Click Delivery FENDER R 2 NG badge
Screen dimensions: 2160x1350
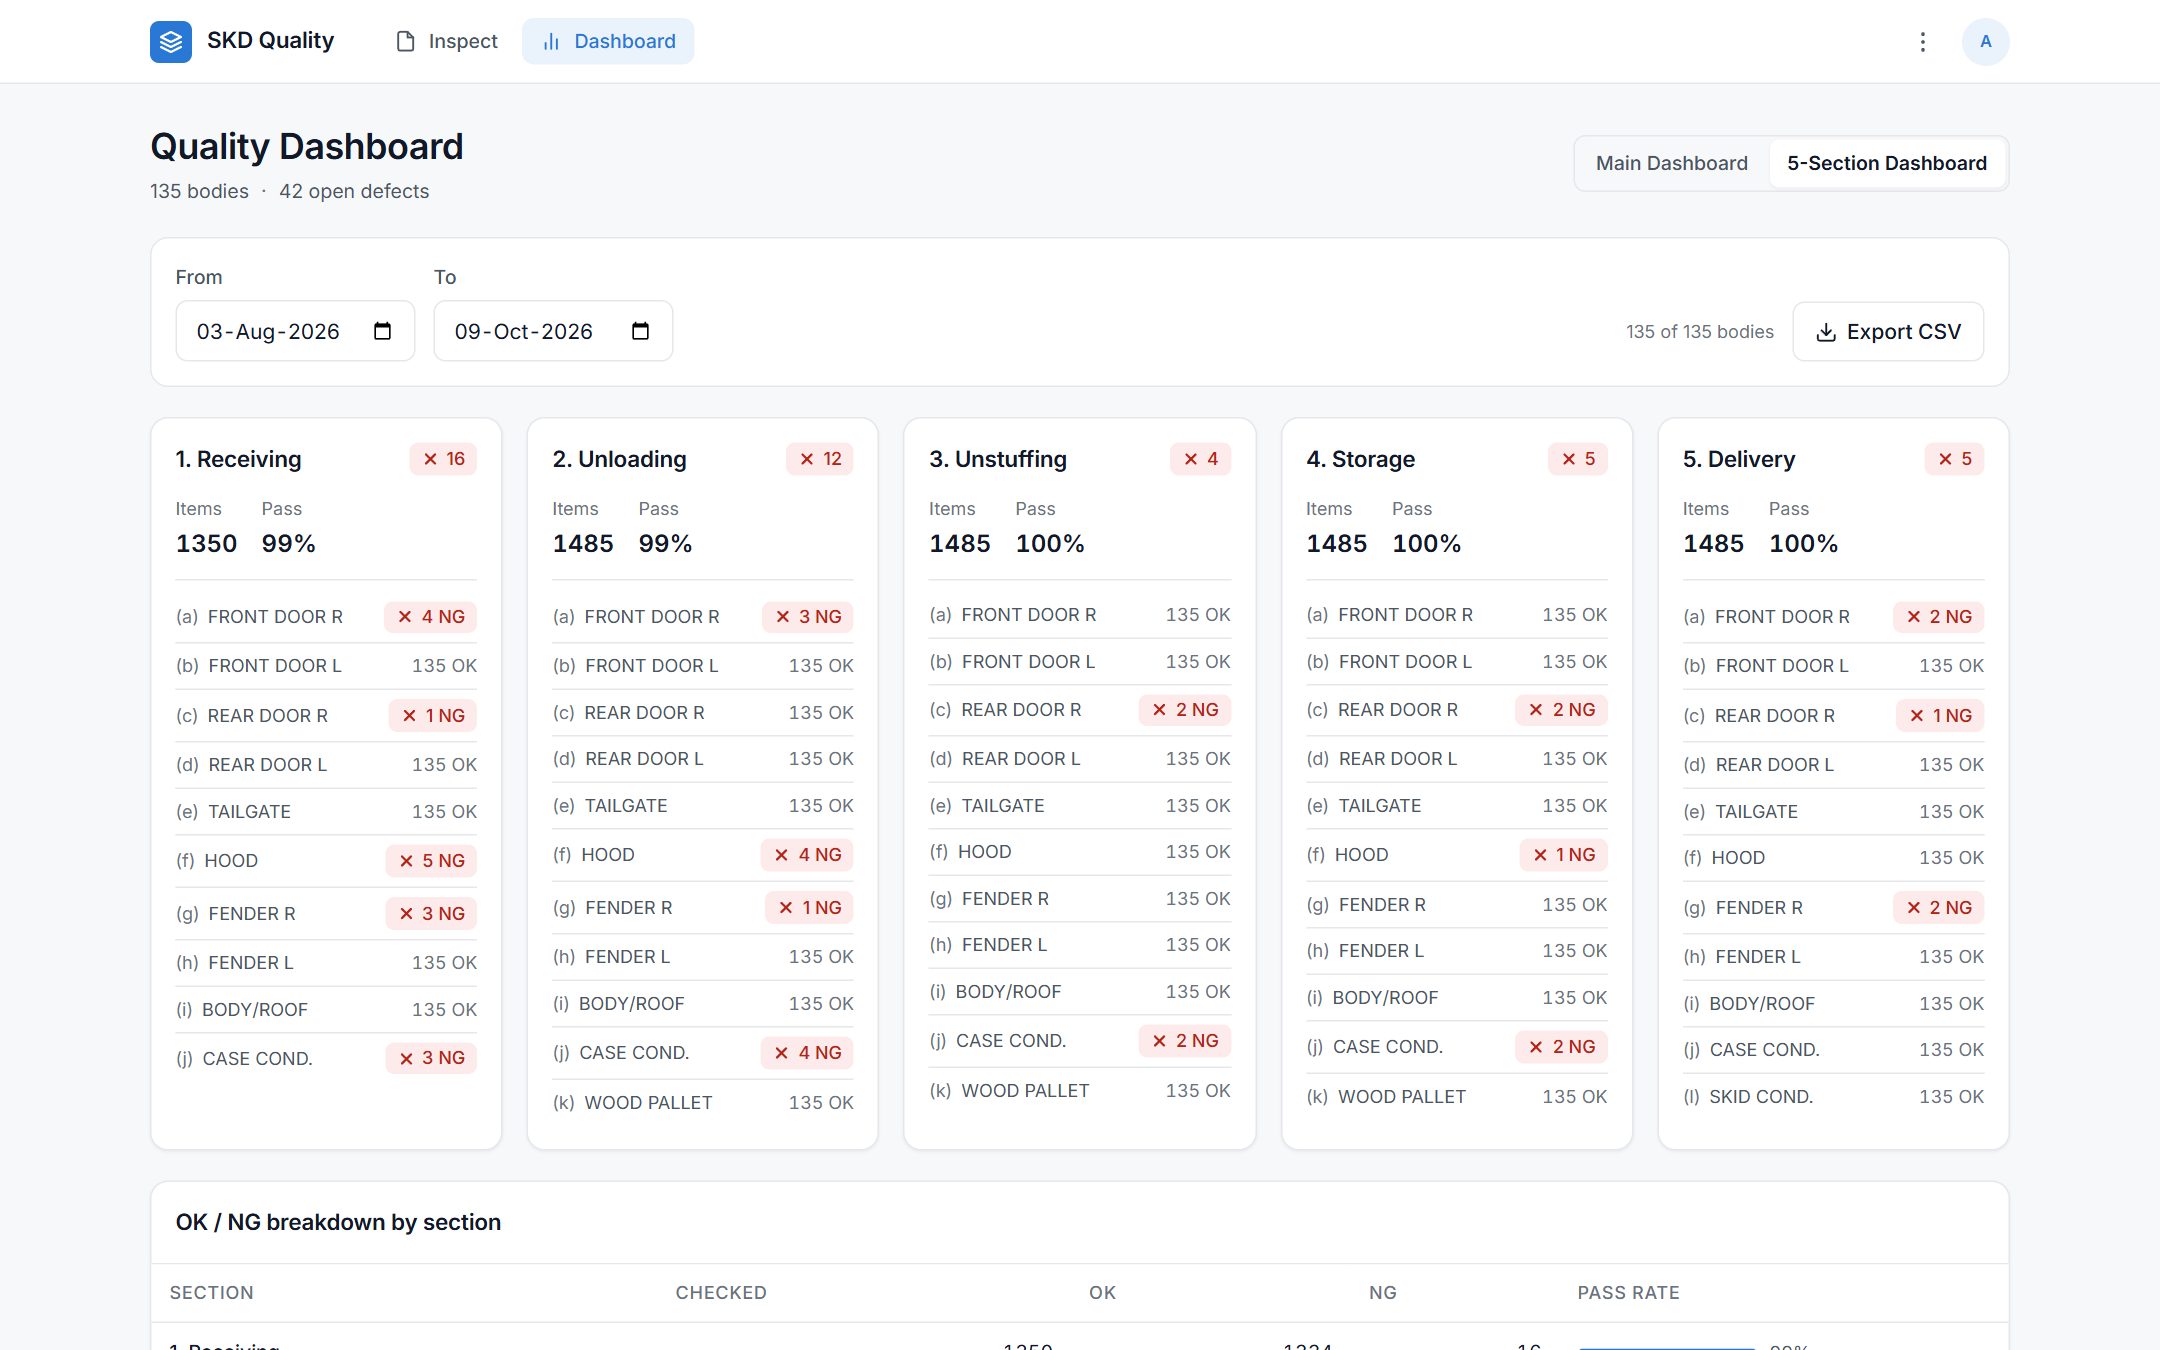click(1939, 908)
